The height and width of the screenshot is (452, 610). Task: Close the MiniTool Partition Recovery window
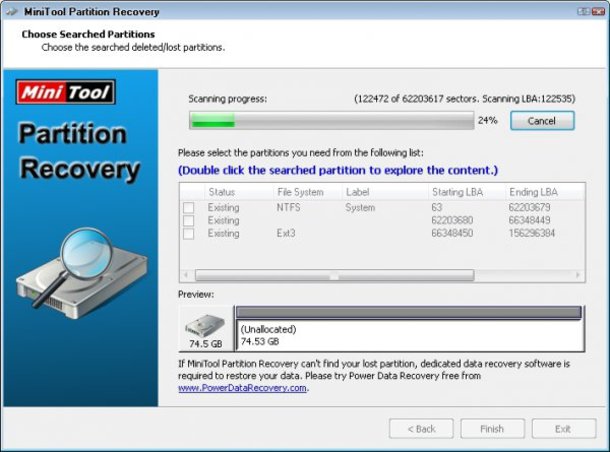pos(598,12)
